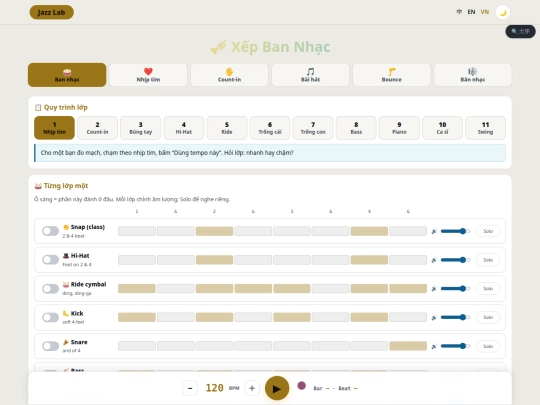
Task: Select step 1 Nhịp tim
Action: tap(54, 128)
